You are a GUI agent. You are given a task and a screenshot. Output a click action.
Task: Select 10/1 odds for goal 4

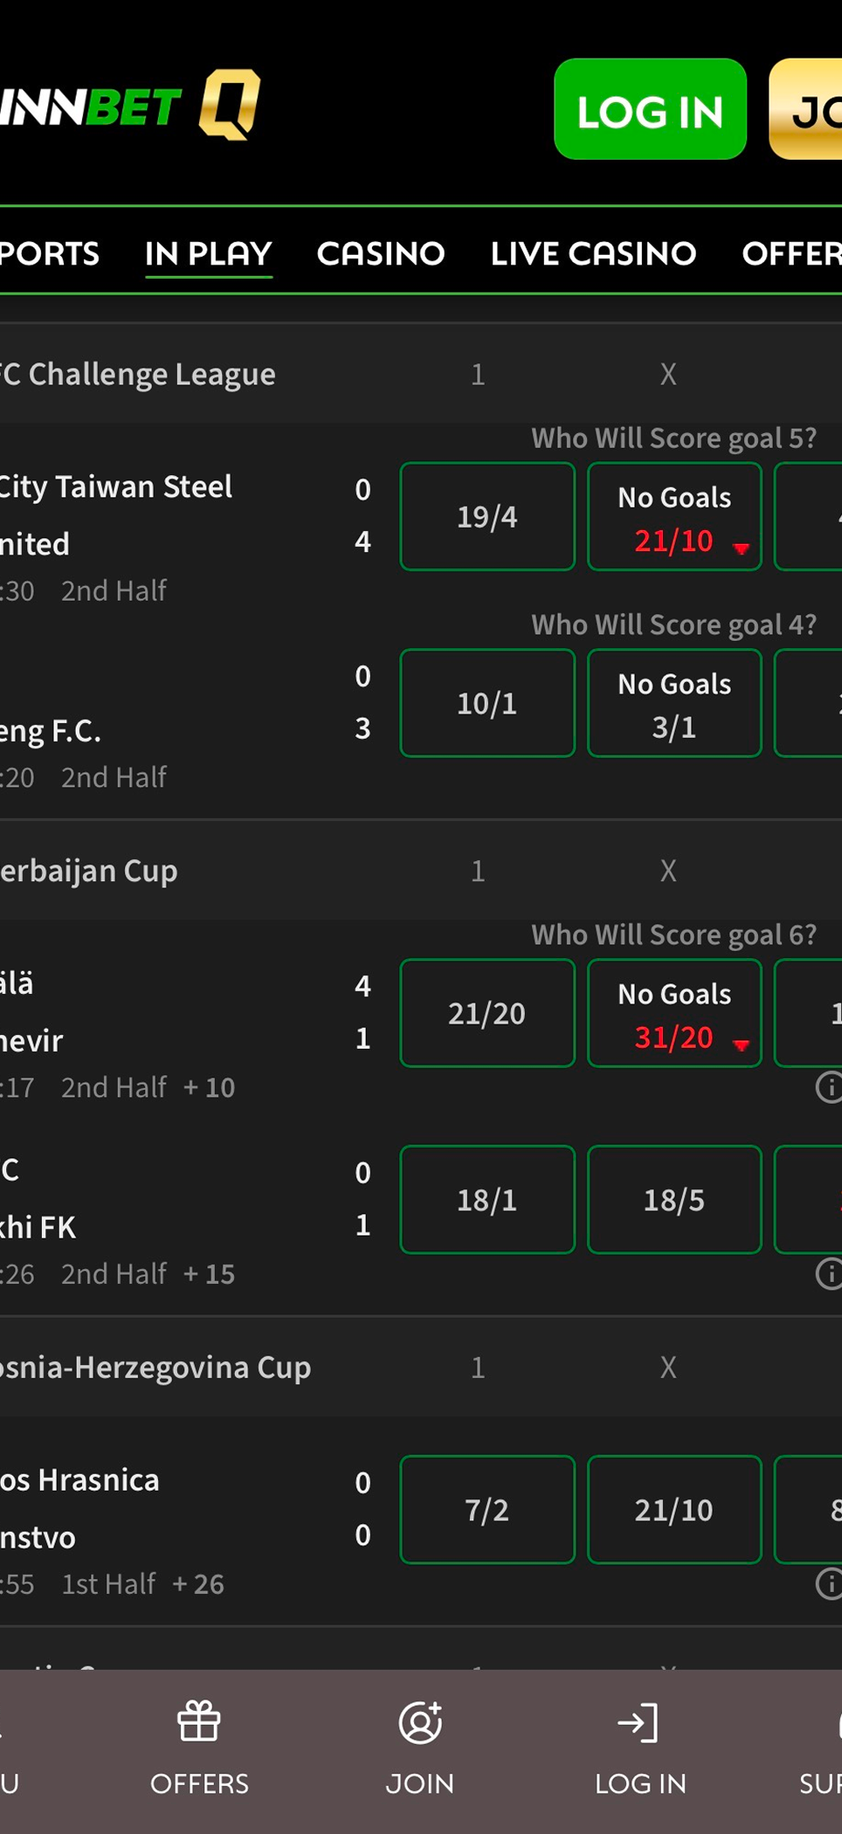click(x=487, y=703)
